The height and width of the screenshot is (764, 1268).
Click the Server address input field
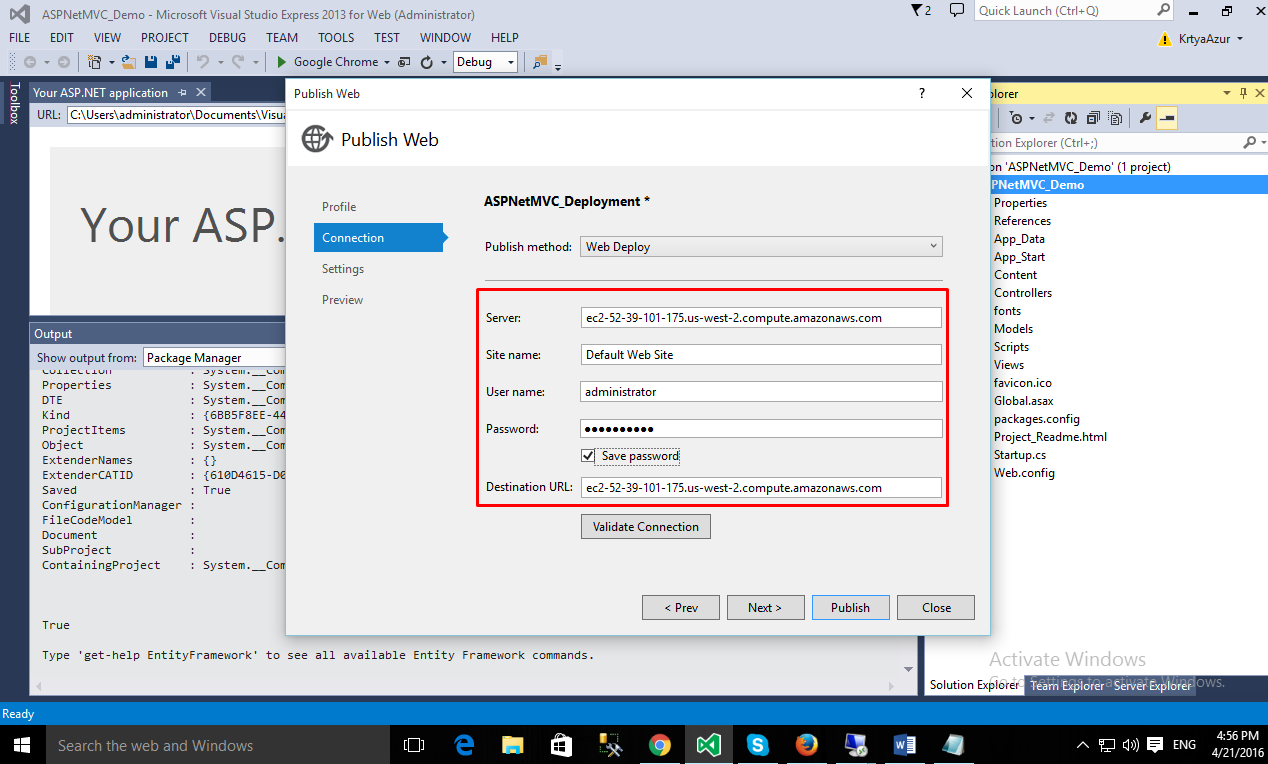(x=761, y=318)
